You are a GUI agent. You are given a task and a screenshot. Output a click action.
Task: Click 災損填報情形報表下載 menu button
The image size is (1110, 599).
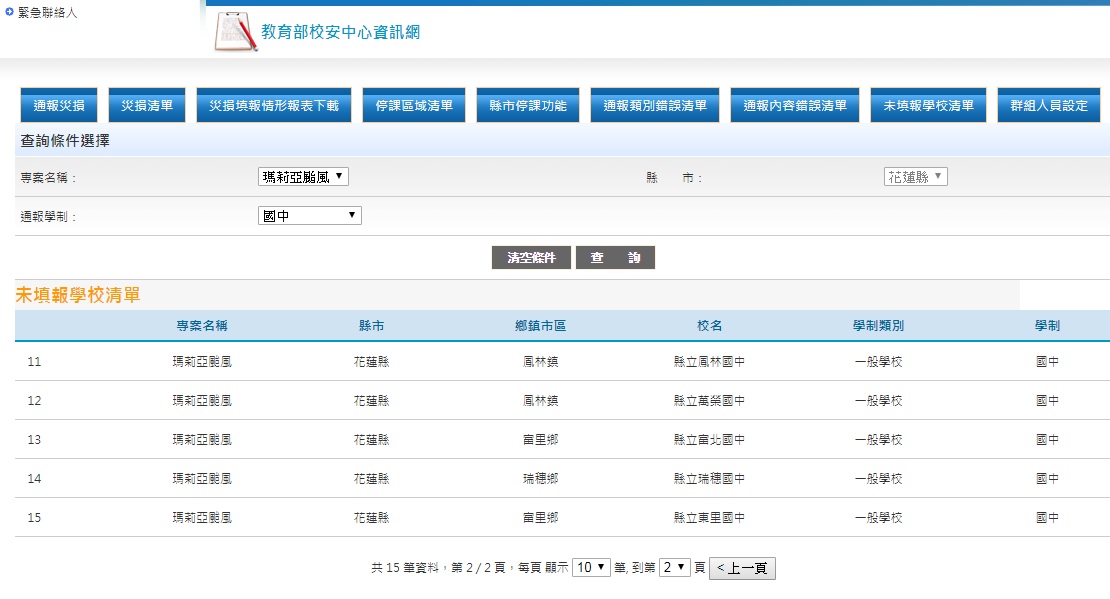[x=273, y=105]
